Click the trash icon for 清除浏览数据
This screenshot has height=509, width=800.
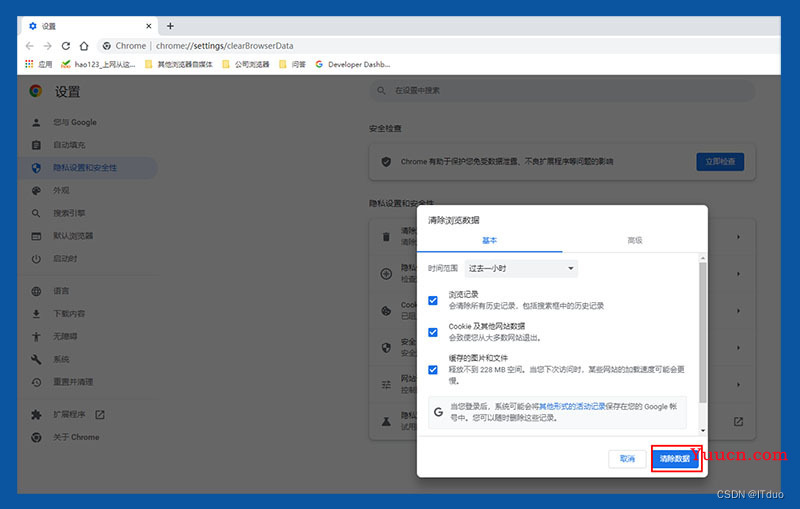(386, 237)
